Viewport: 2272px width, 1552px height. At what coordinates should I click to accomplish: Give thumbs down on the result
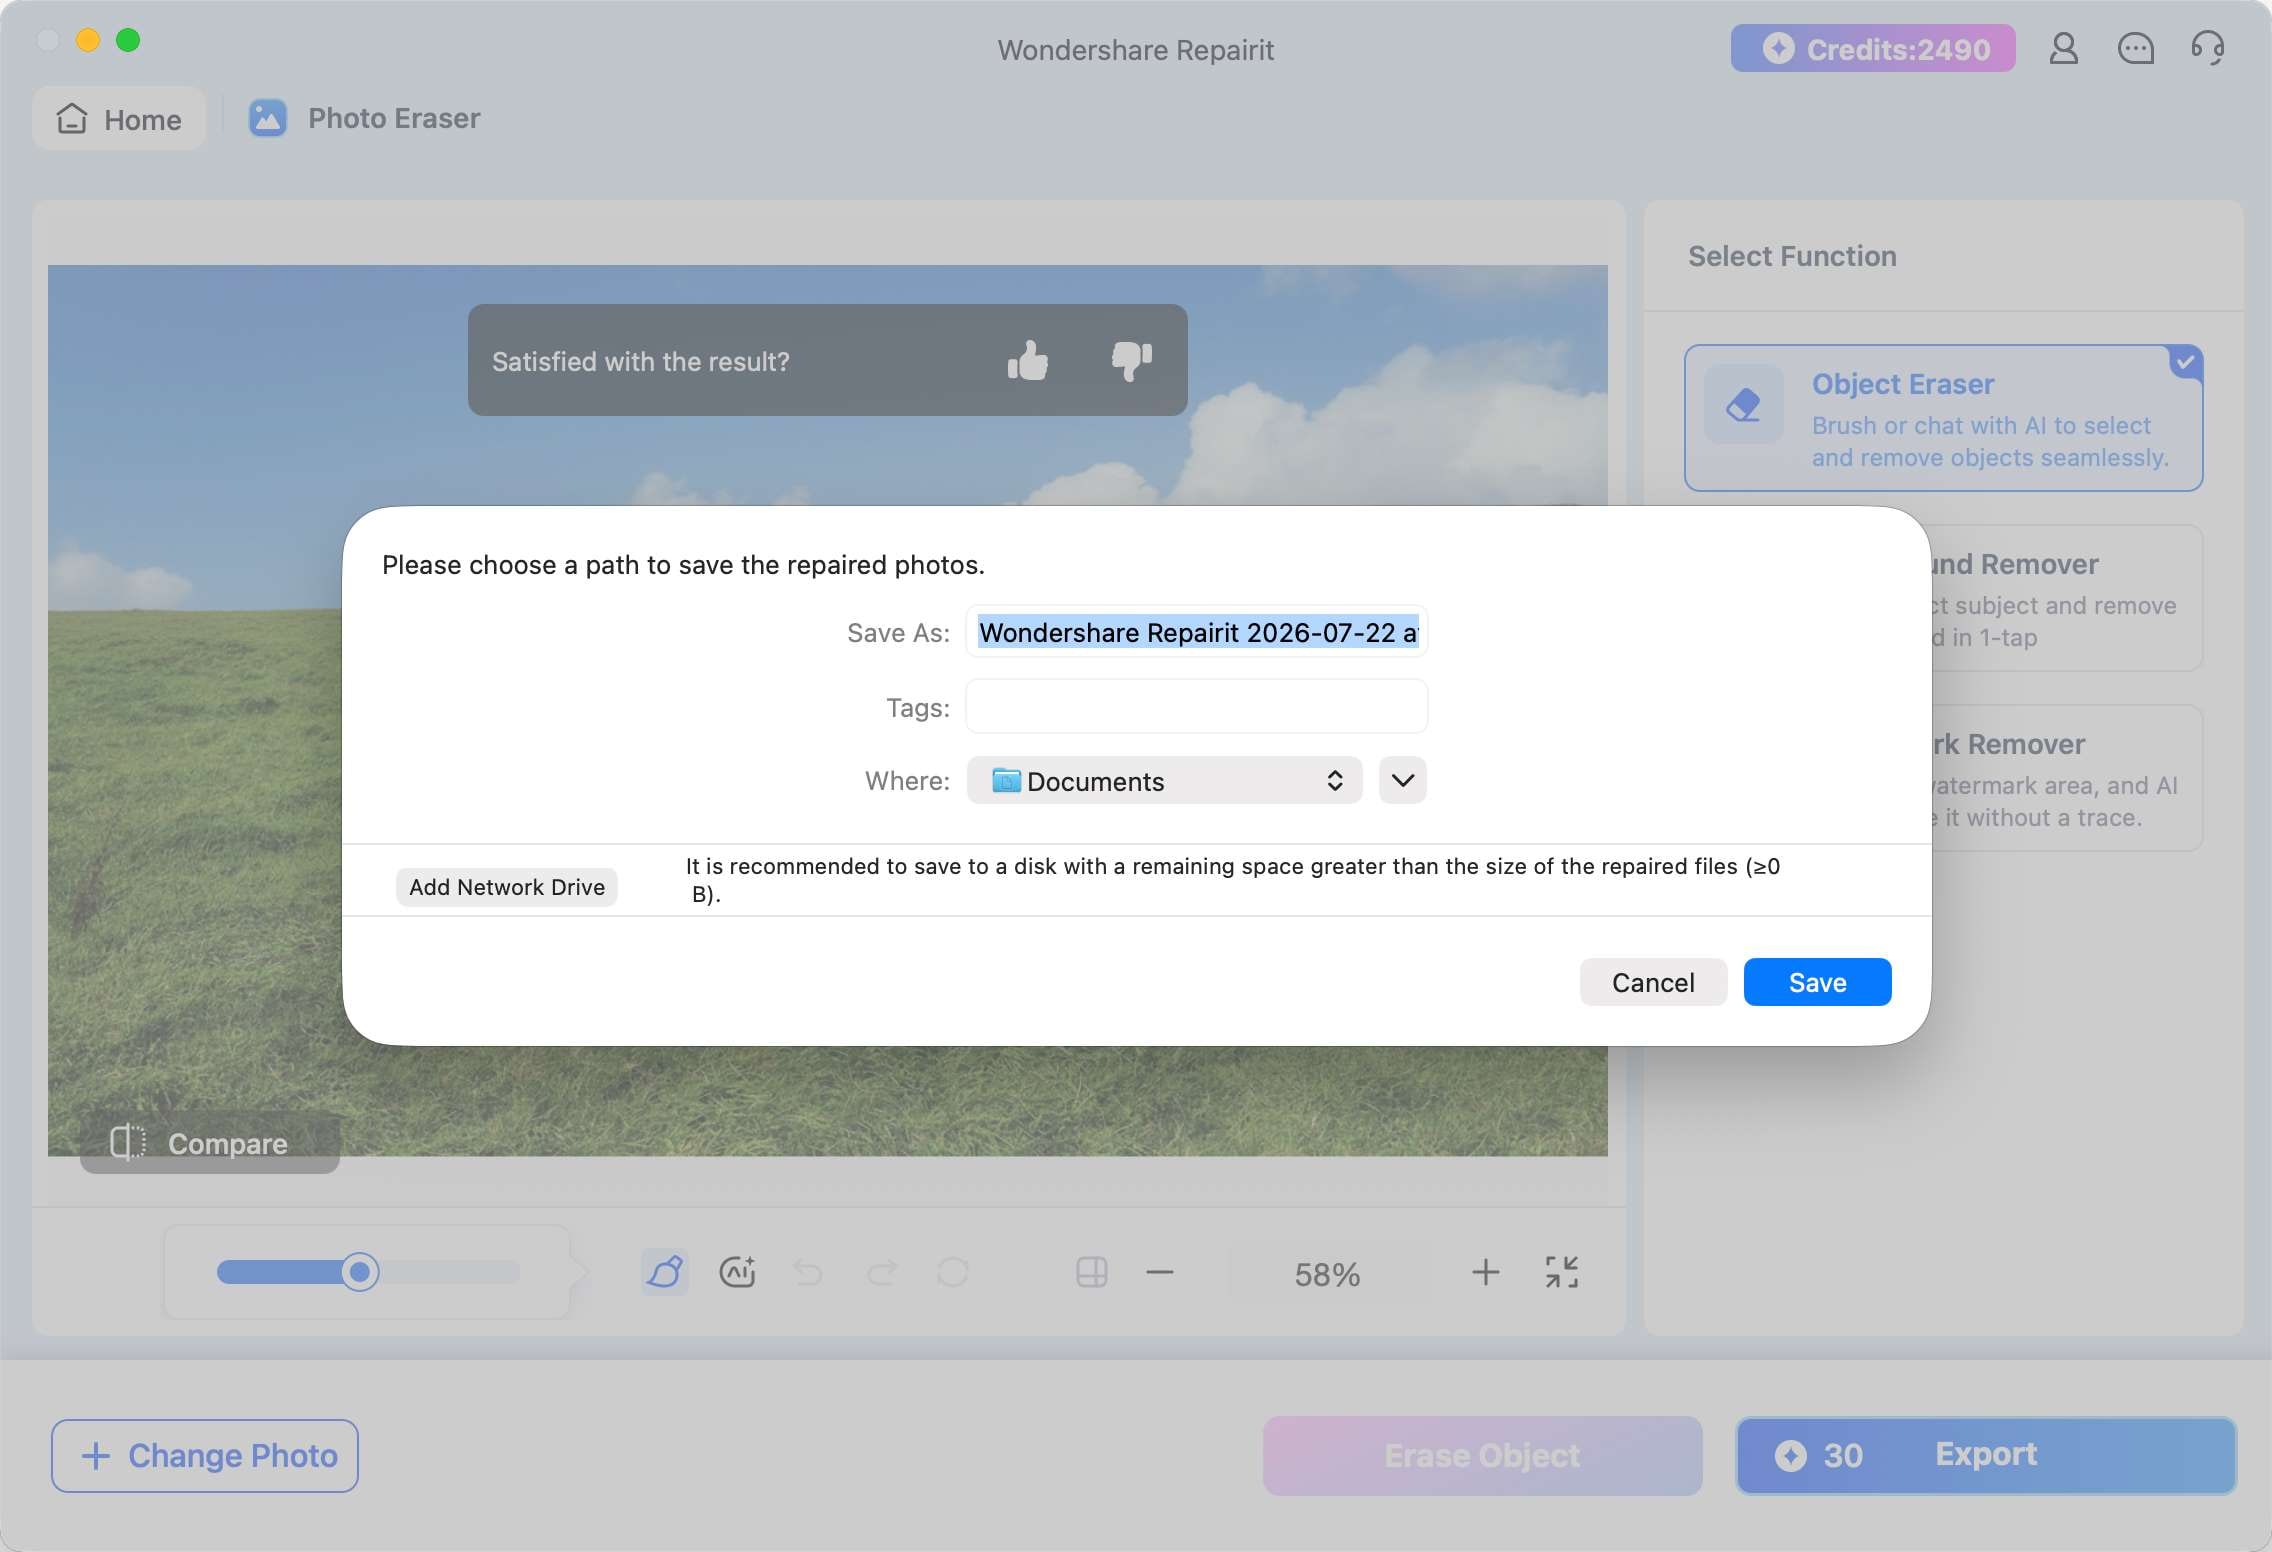pyautogui.click(x=1132, y=361)
